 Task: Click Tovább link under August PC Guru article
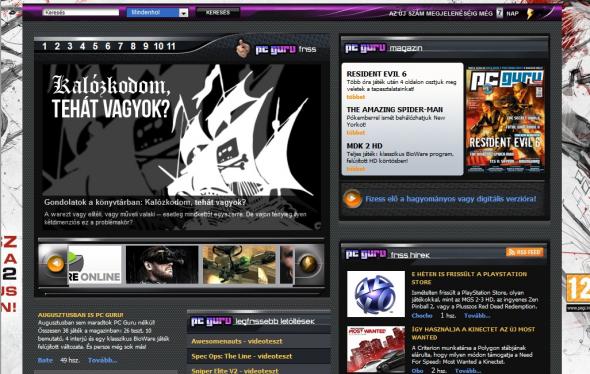(102, 360)
